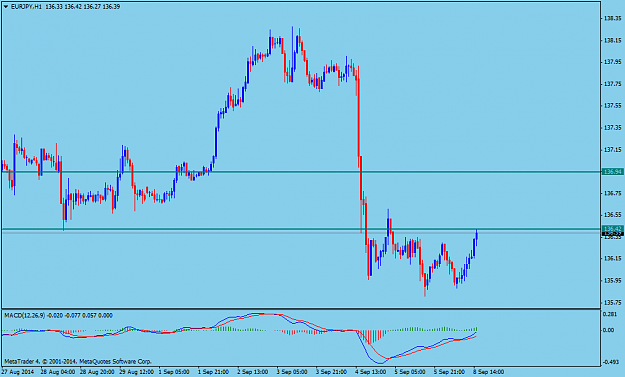Click the 137.95 price axis label
The width and height of the screenshot is (625, 377).
click(x=613, y=62)
